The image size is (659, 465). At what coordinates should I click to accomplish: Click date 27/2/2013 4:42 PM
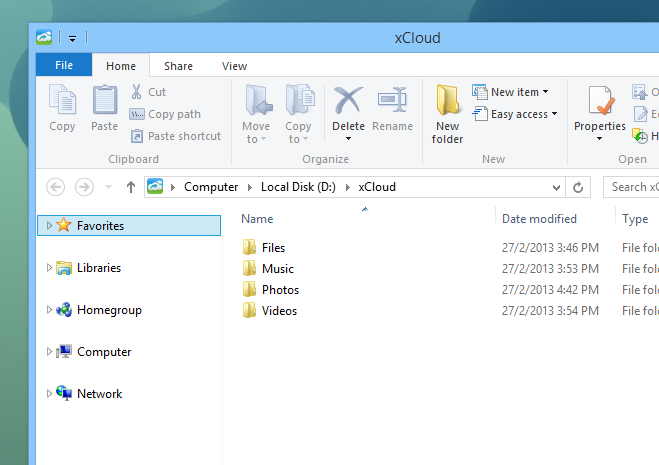tap(550, 290)
